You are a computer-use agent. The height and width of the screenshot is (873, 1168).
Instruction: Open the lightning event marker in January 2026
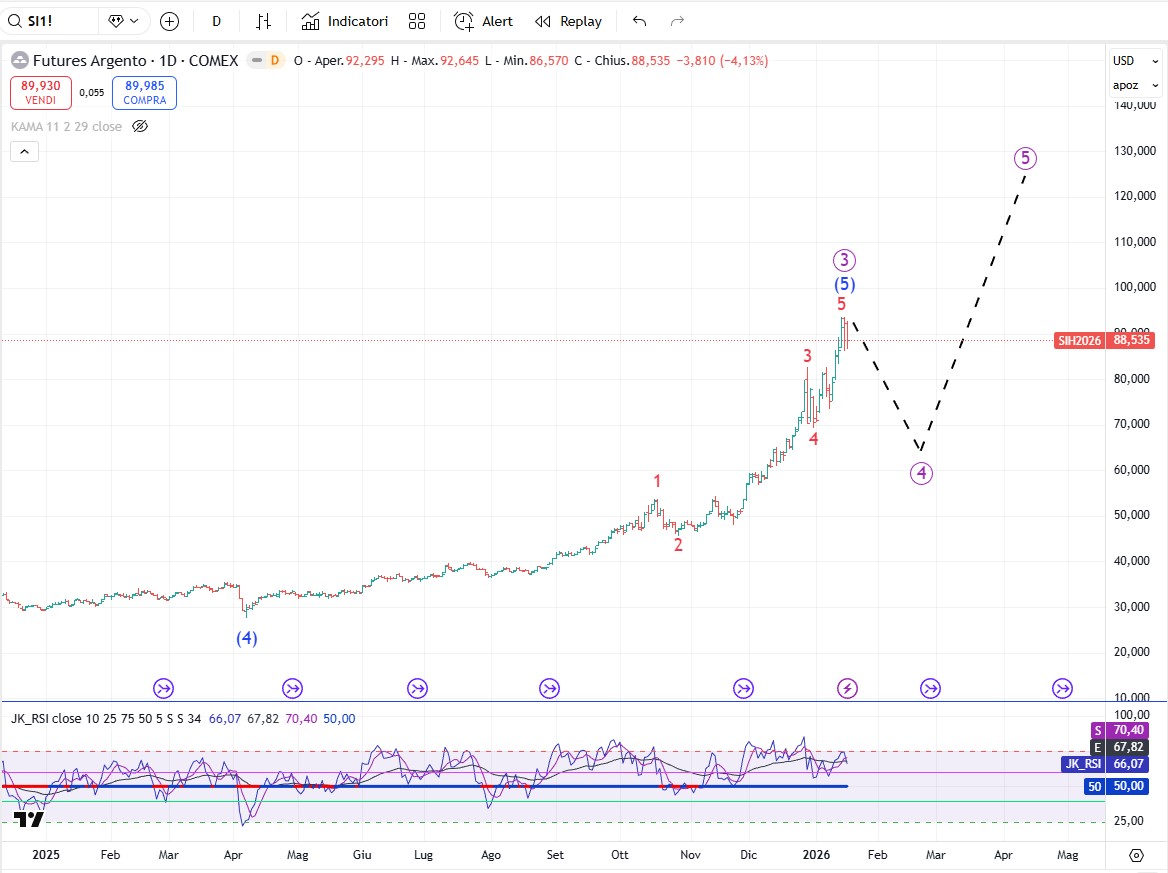(x=847, y=689)
